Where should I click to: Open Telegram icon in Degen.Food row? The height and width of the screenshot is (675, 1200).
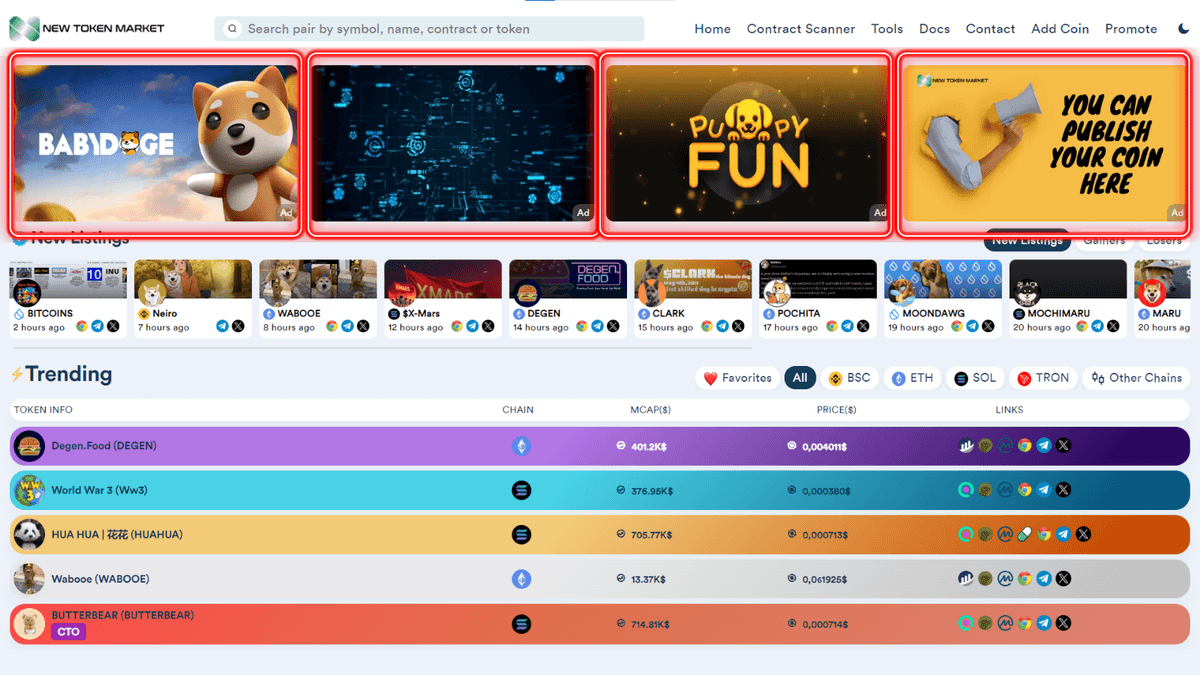coord(1044,446)
